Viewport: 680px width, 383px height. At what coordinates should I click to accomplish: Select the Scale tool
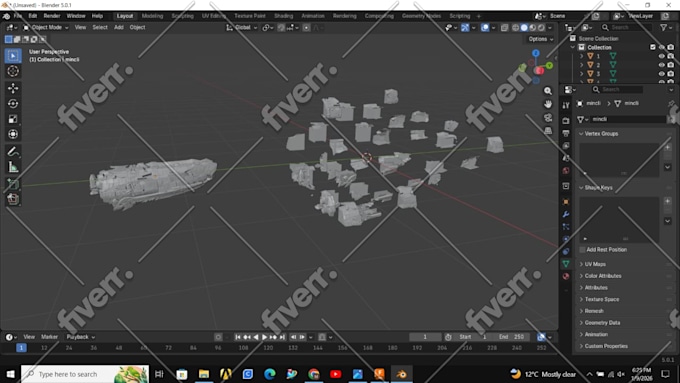click(13, 119)
